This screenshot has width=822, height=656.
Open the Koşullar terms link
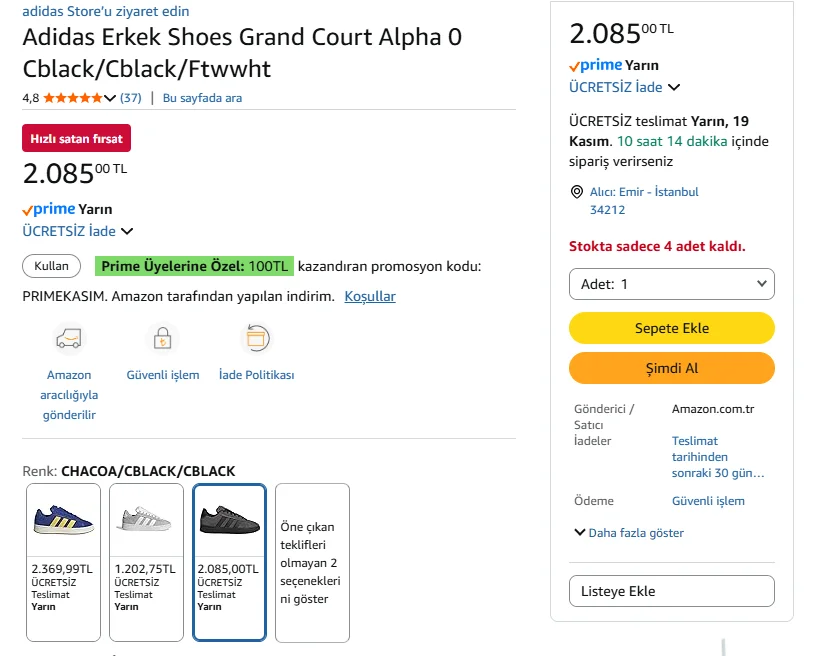(370, 296)
